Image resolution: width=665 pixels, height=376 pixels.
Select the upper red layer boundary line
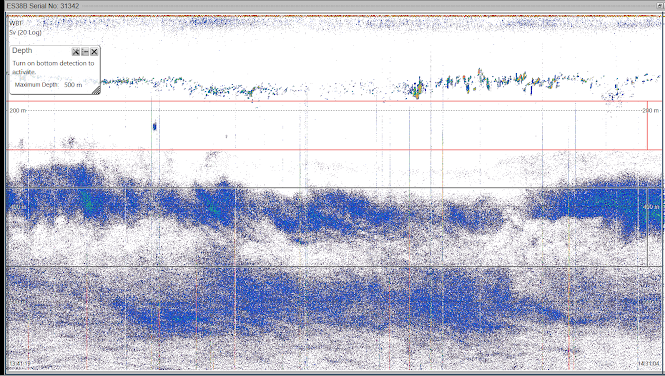tap(335, 101)
